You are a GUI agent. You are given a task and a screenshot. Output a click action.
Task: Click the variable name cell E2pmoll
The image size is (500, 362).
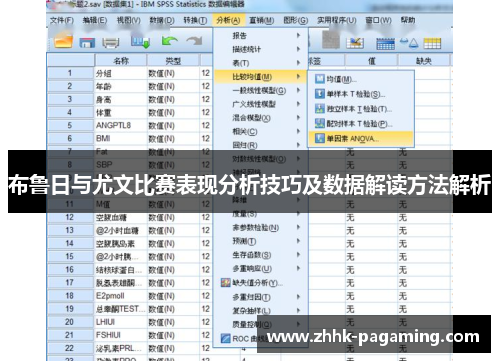pos(121,296)
